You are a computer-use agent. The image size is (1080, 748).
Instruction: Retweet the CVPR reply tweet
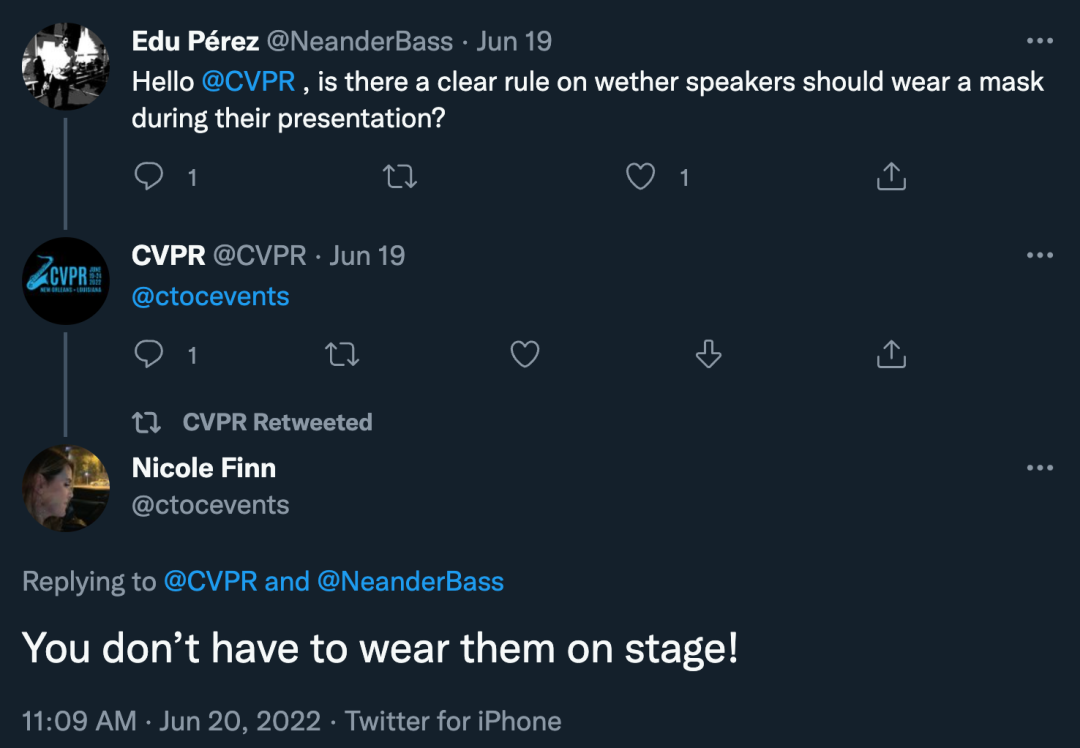343,354
